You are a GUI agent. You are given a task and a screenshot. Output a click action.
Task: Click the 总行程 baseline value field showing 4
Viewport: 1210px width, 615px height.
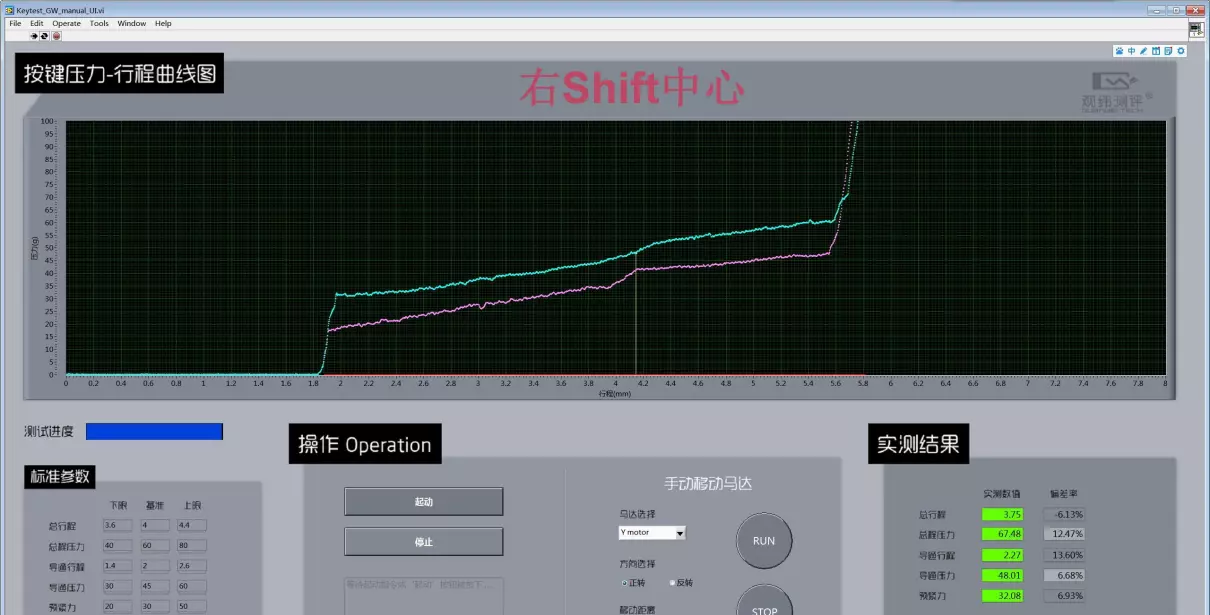155,525
